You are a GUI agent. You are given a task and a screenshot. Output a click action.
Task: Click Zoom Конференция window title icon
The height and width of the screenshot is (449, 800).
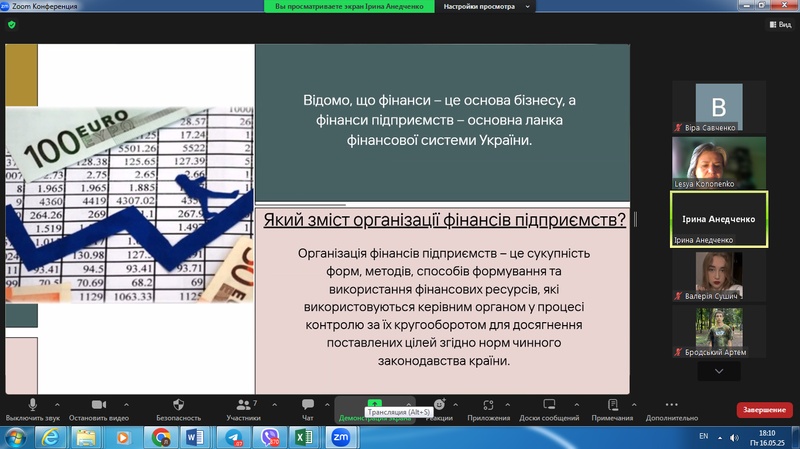click(5, 6)
